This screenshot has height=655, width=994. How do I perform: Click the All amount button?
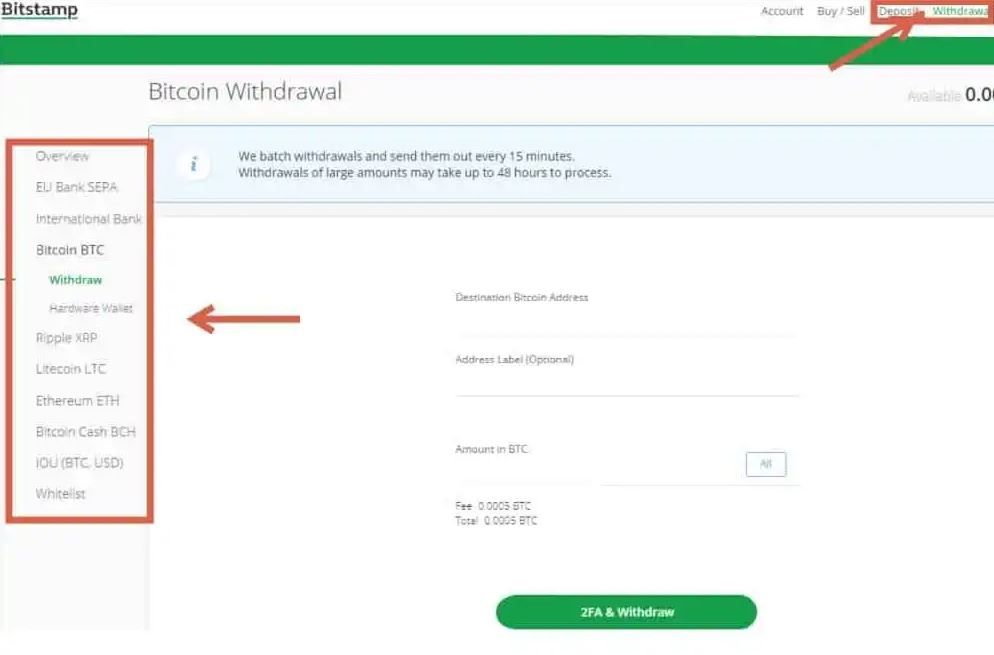click(766, 464)
